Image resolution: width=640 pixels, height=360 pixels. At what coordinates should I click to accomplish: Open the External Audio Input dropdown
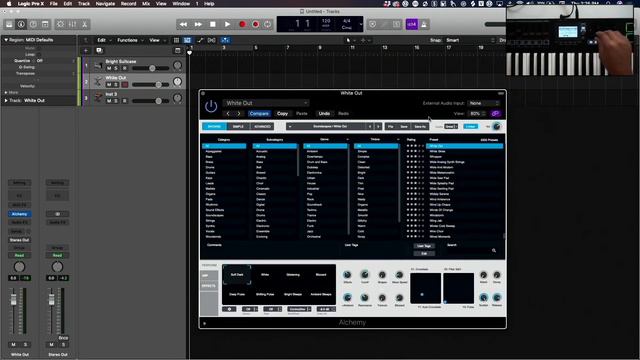484,103
